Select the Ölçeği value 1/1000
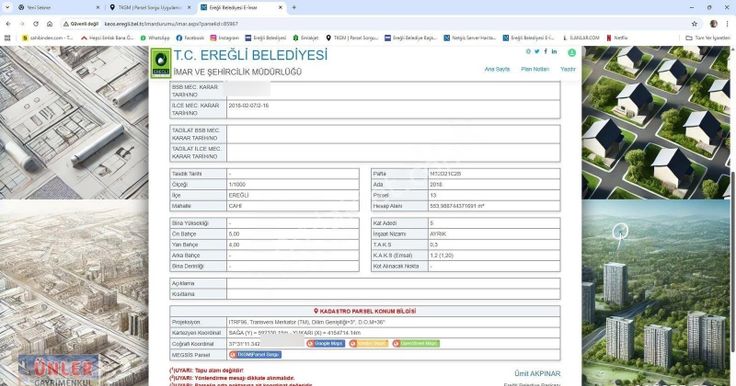The height and width of the screenshot is (386, 736). [237, 185]
